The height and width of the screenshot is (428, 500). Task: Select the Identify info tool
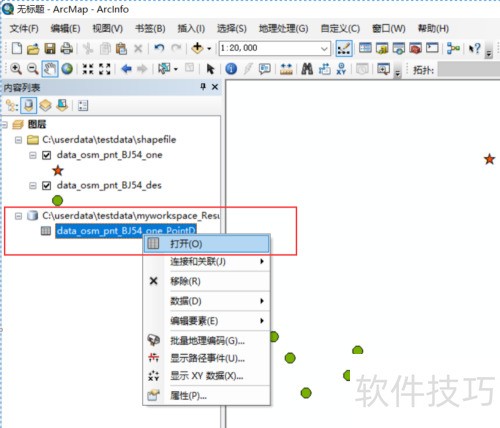click(231, 69)
